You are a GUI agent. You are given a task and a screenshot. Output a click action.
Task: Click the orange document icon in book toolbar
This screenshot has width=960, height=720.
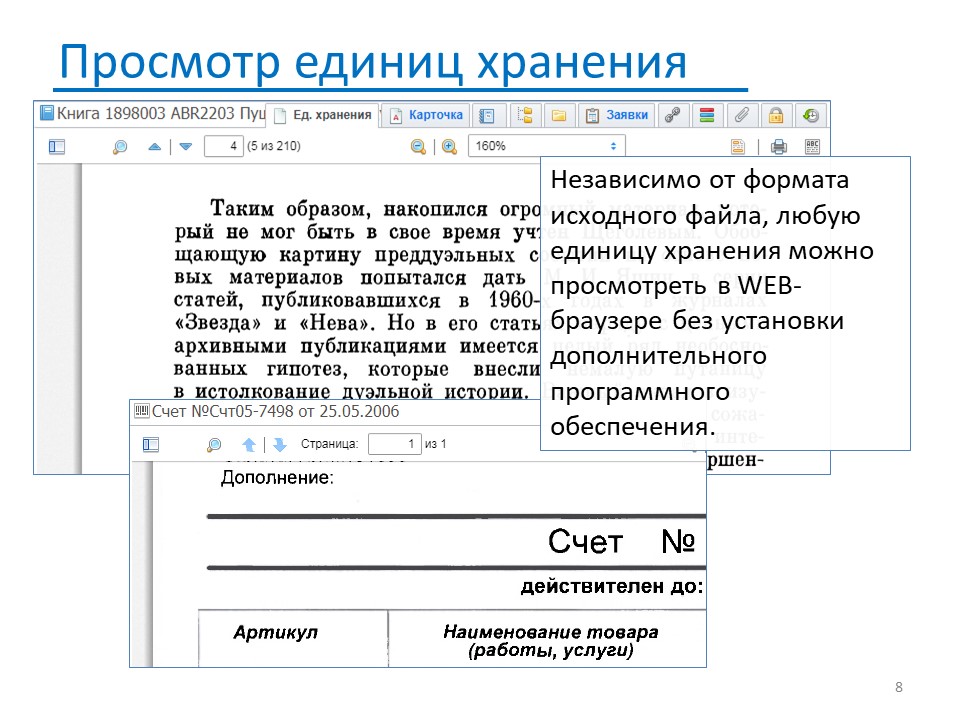click(738, 146)
